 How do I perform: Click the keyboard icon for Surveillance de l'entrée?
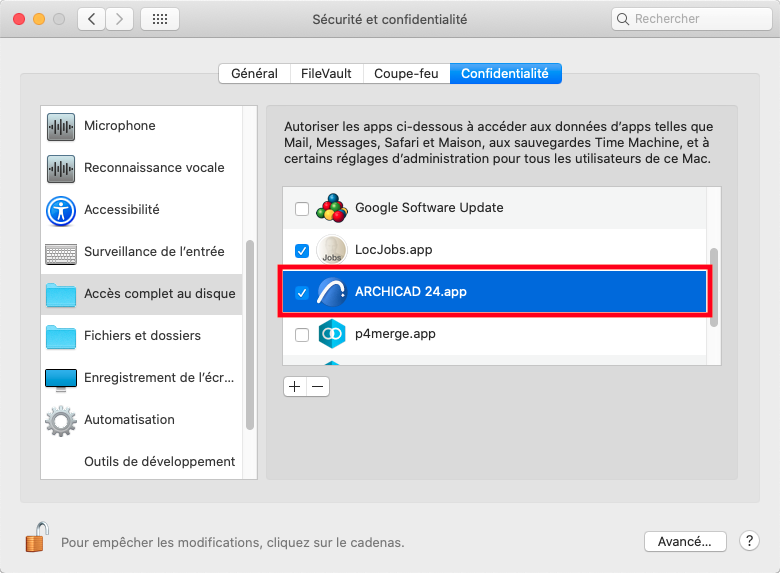point(61,254)
